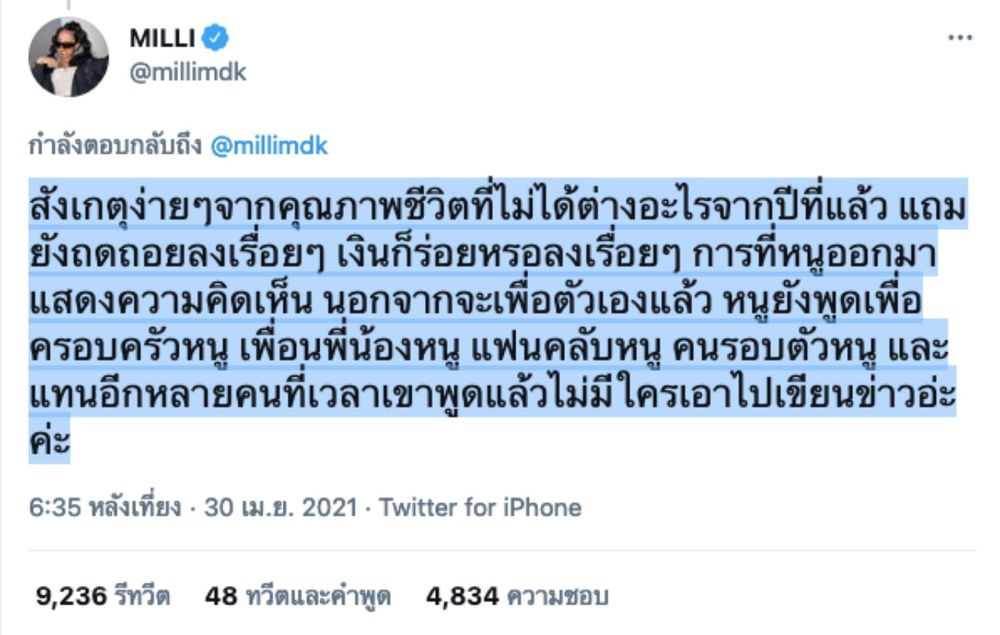Image resolution: width=1000 pixels, height=635 pixels.
Task: Click the final word ค่ะ of the tweet
Action: pos(49,440)
